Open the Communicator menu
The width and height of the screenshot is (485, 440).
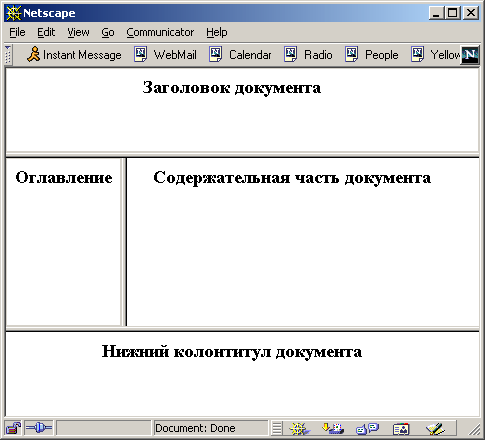click(160, 32)
